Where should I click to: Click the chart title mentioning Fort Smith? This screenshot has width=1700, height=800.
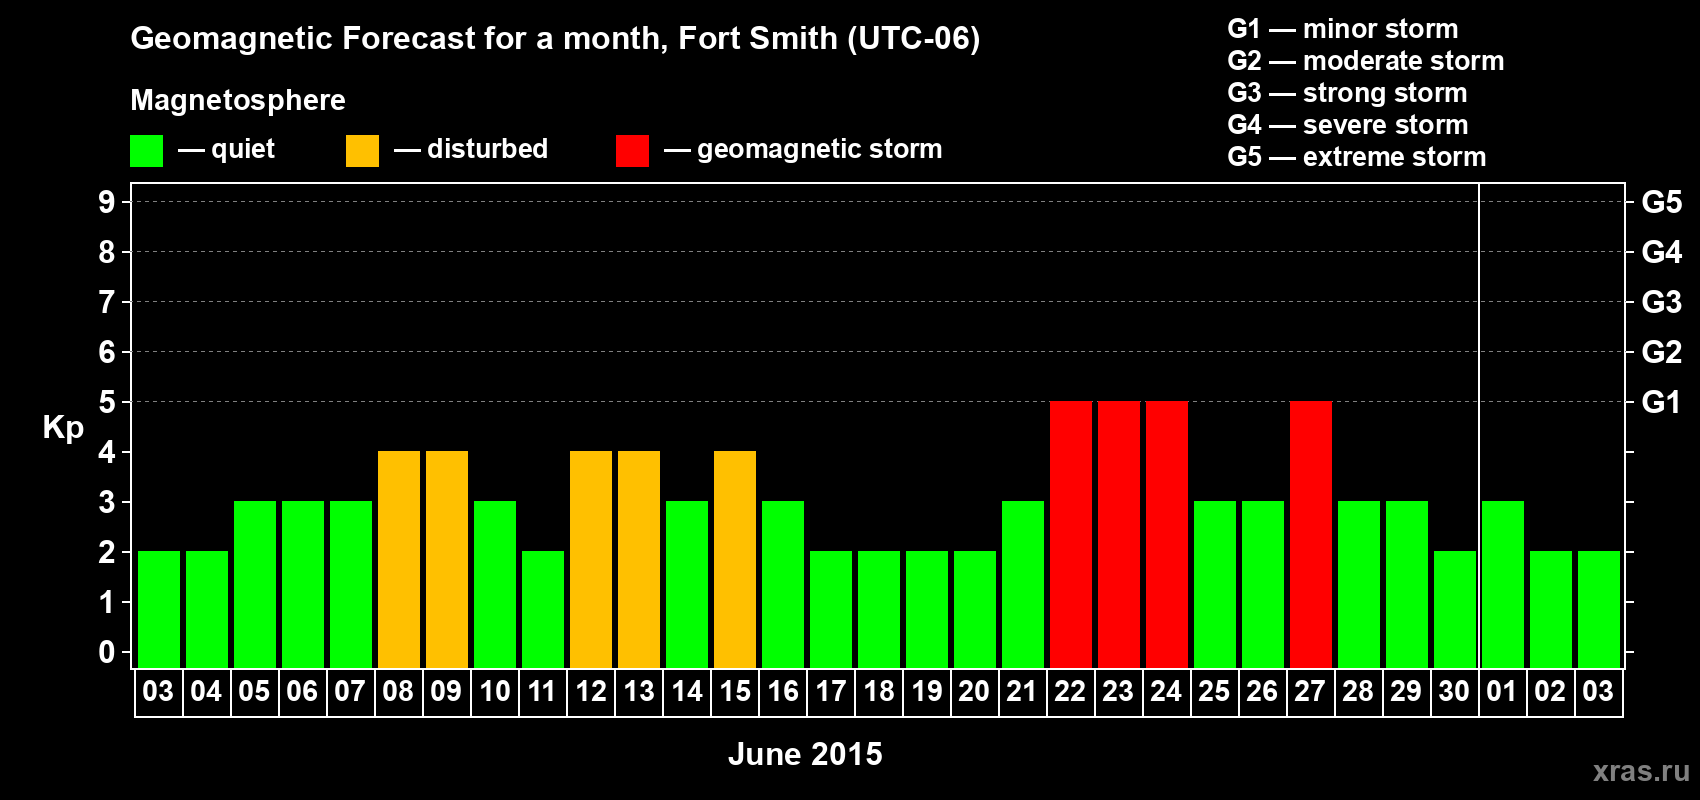[x=555, y=38]
